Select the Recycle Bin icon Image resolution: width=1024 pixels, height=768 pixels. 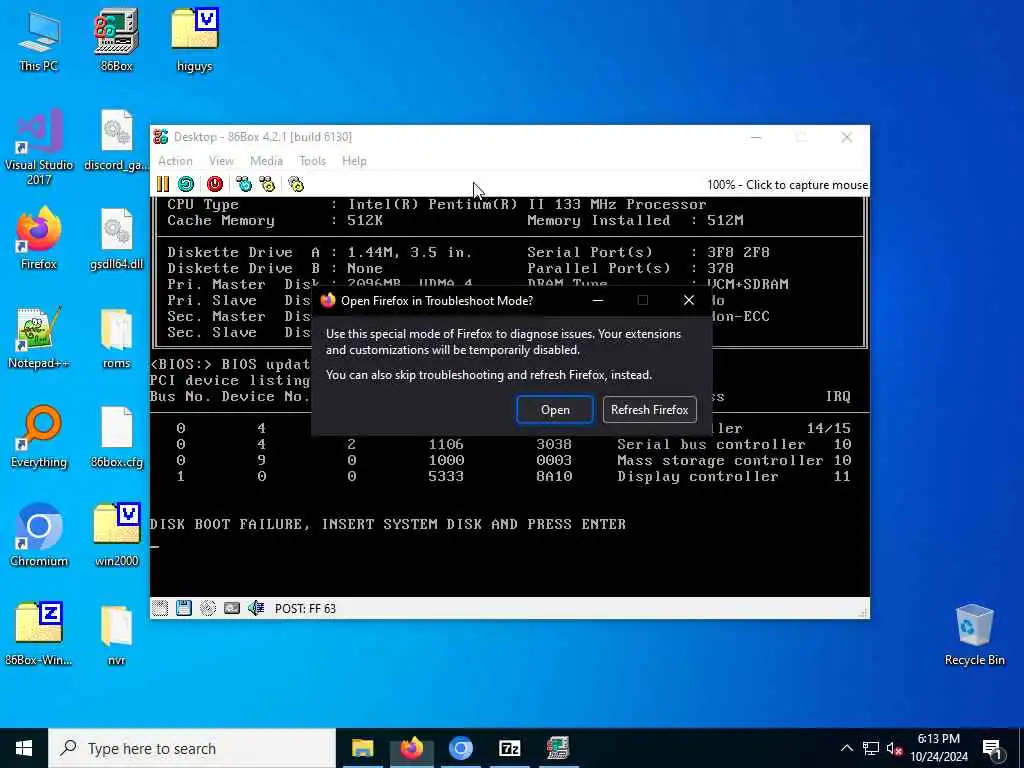974,635
